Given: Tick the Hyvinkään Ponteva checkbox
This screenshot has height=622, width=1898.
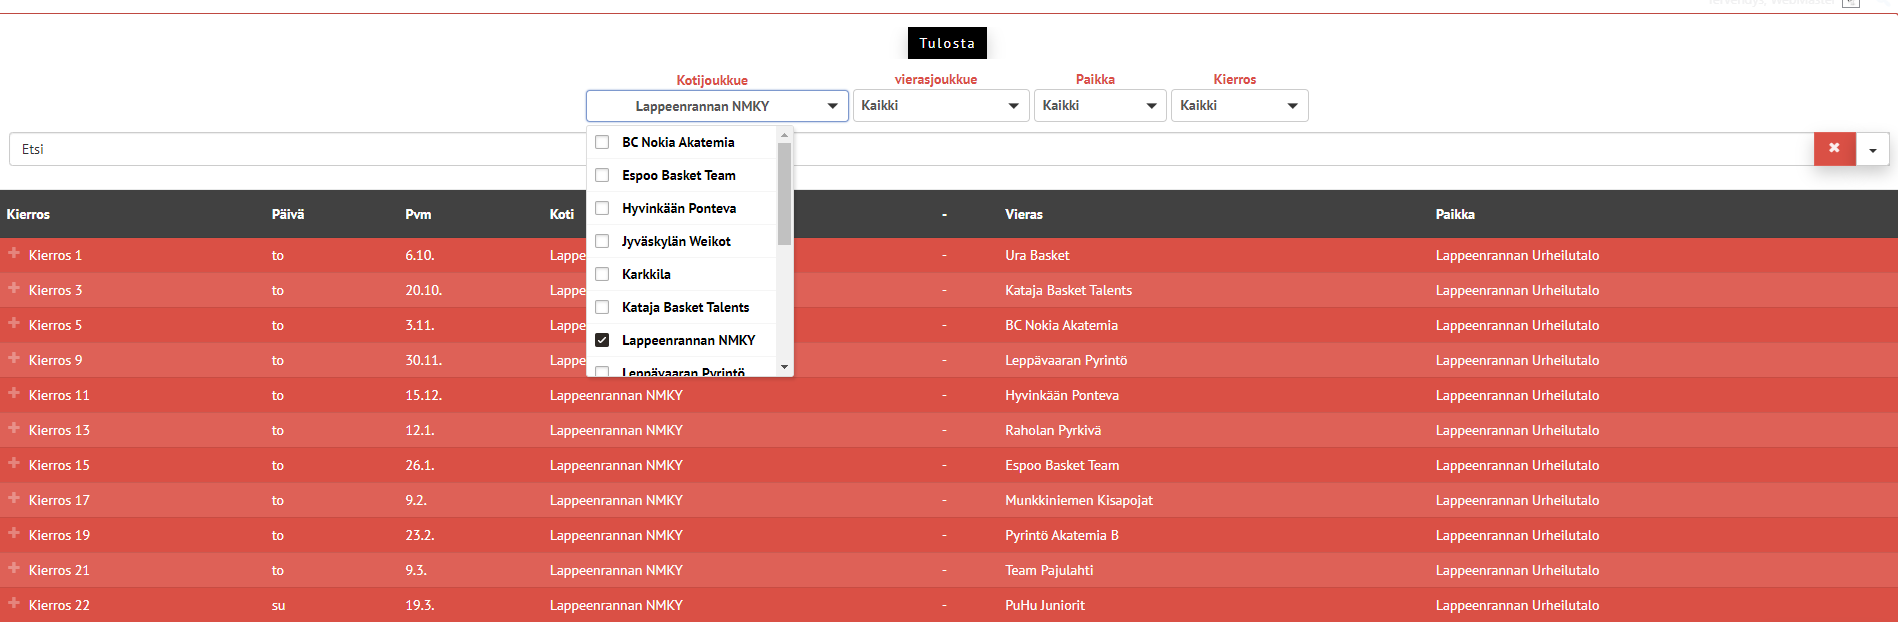Looking at the screenshot, I should 602,208.
